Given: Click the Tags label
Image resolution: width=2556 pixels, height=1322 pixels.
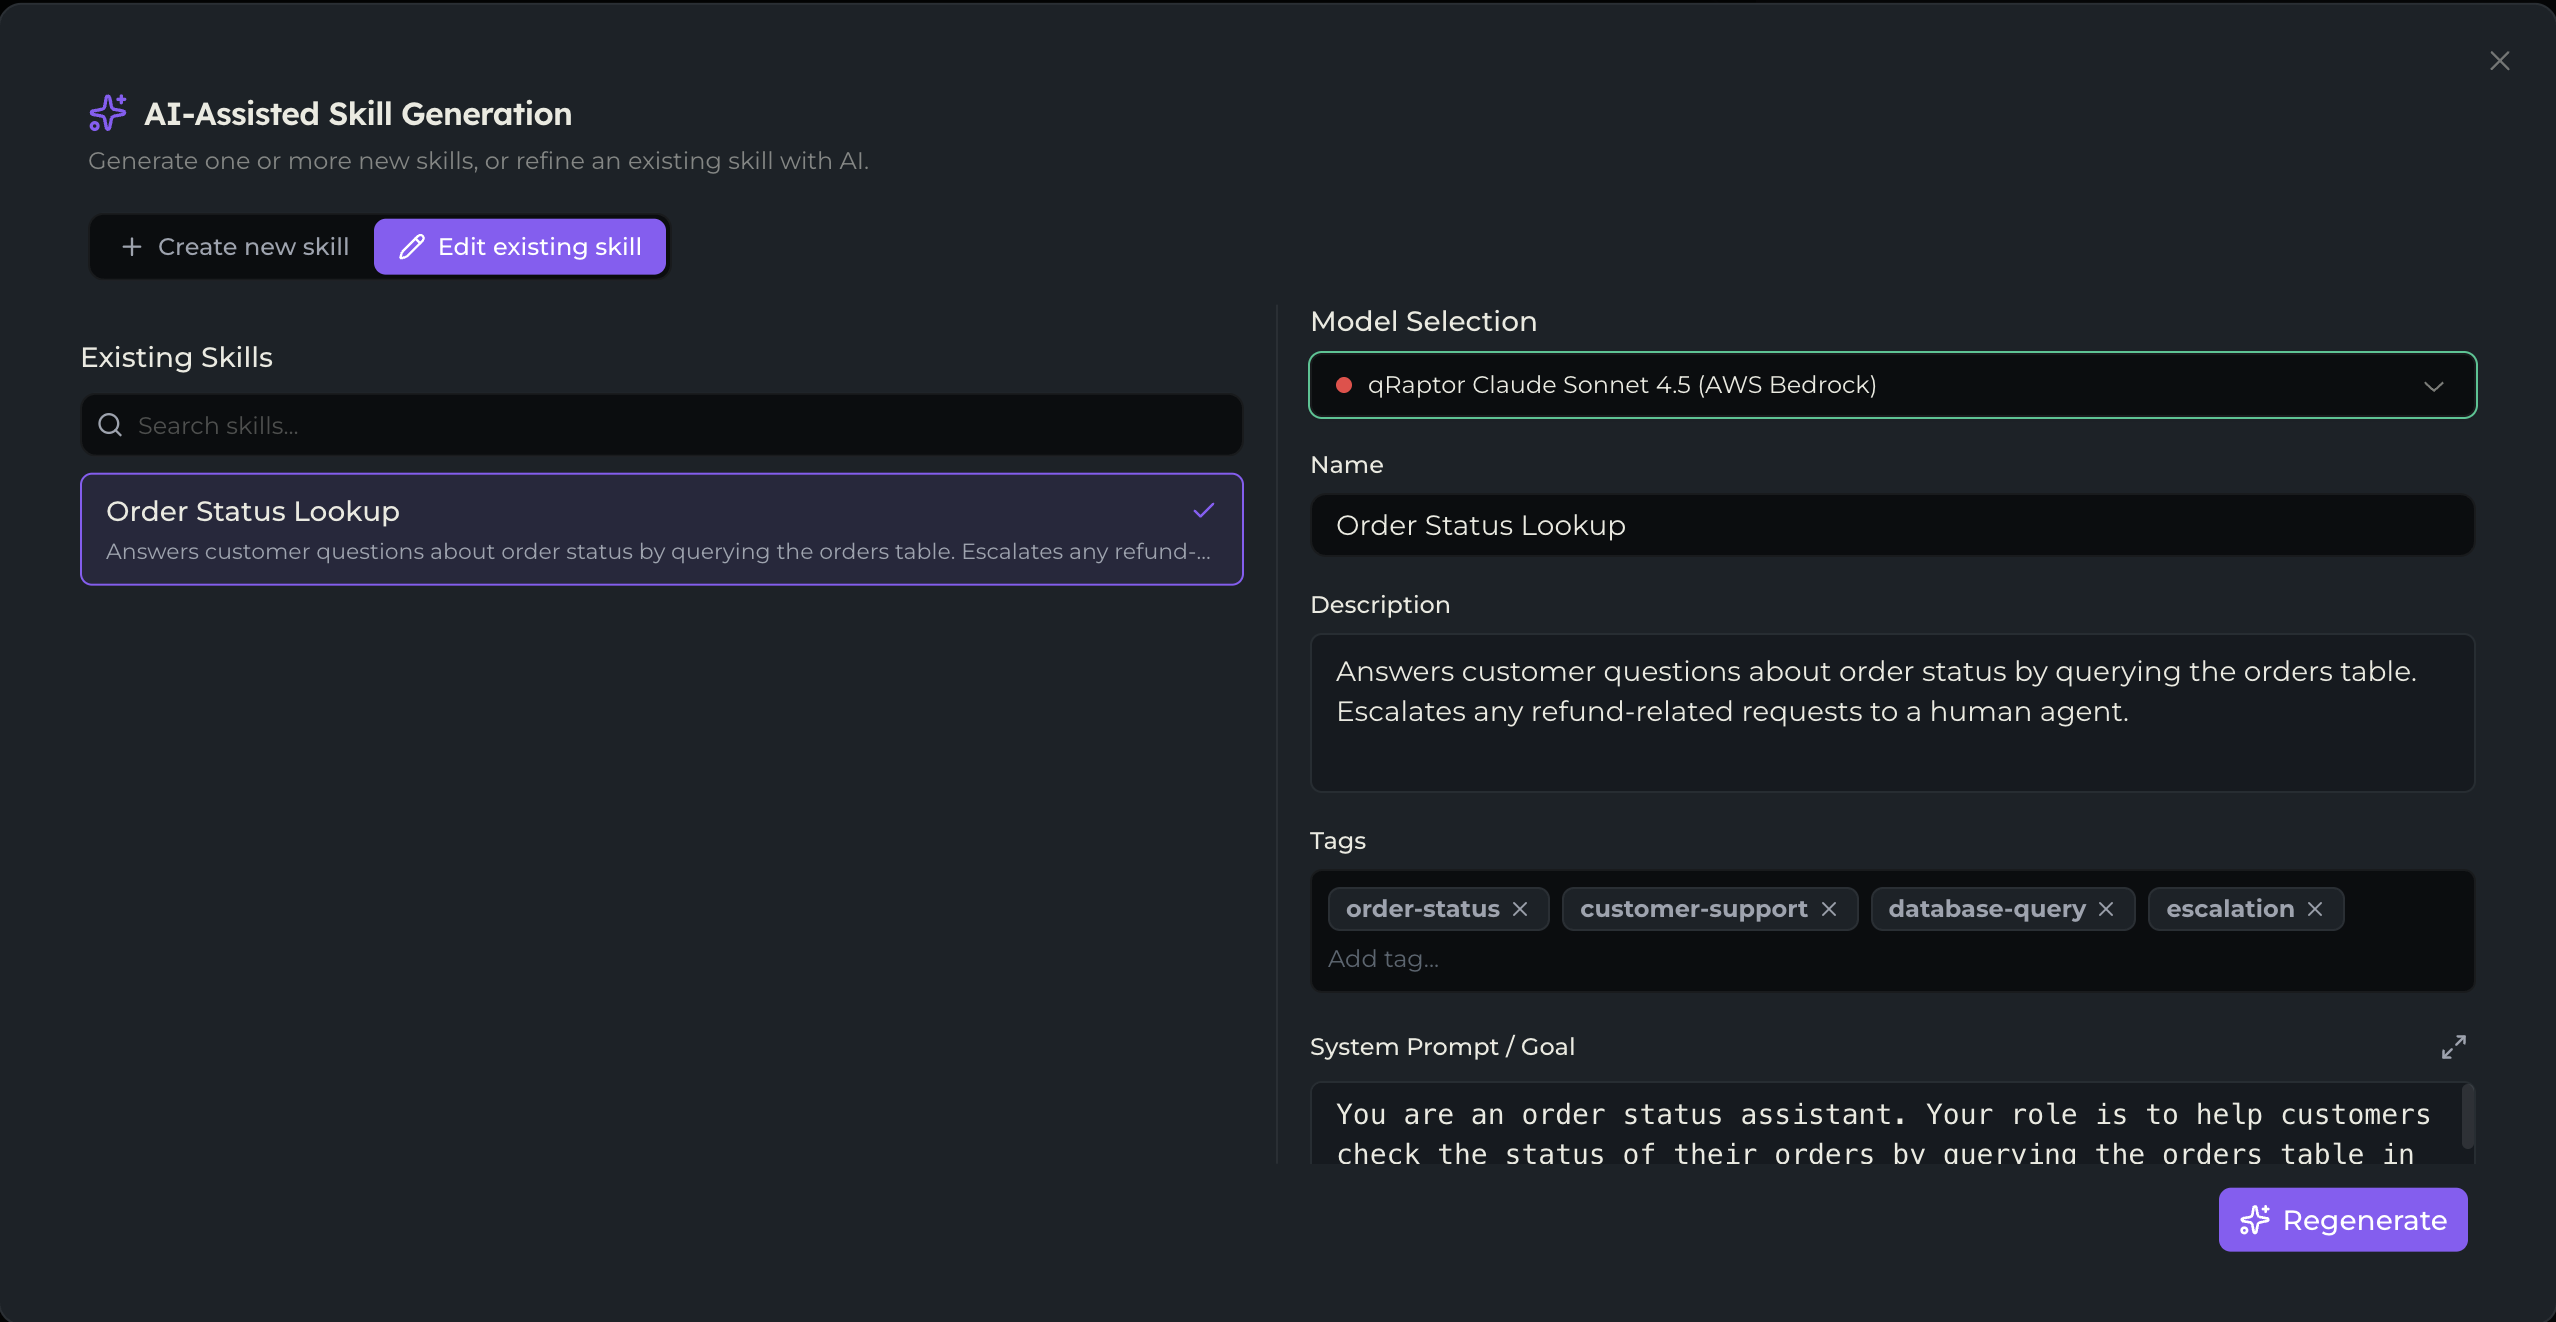Looking at the screenshot, I should (x=1337, y=841).
